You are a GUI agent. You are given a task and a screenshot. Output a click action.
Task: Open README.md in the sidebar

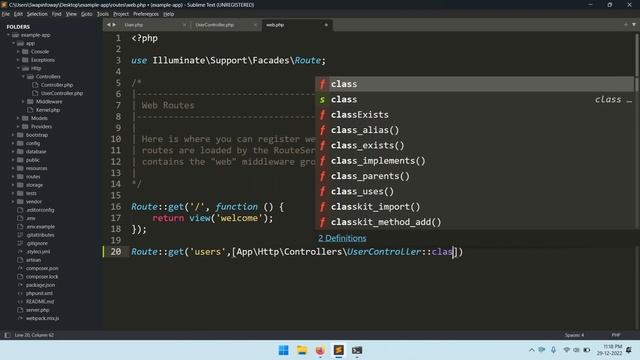40,302
